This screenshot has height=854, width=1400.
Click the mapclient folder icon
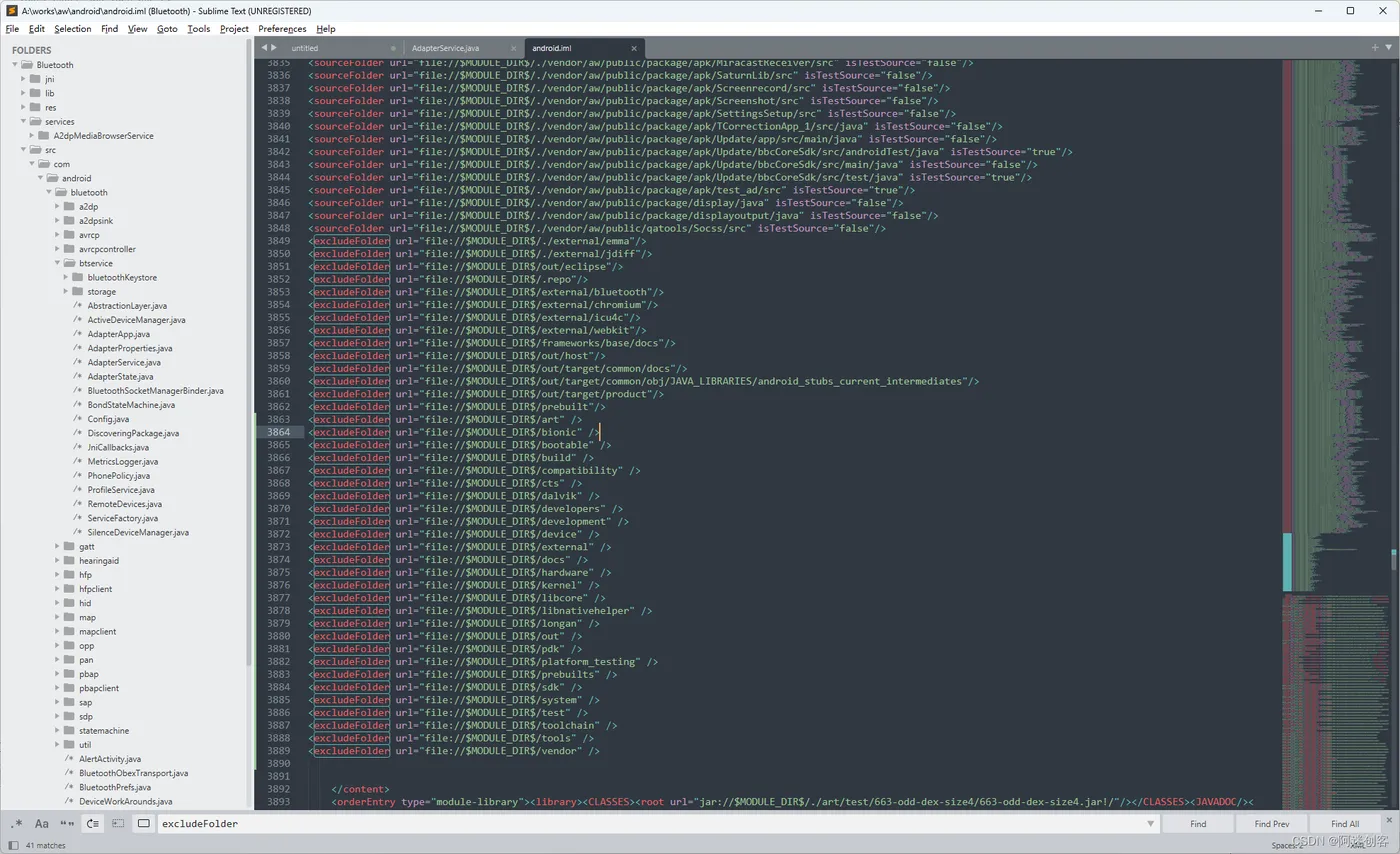[69, 631]
